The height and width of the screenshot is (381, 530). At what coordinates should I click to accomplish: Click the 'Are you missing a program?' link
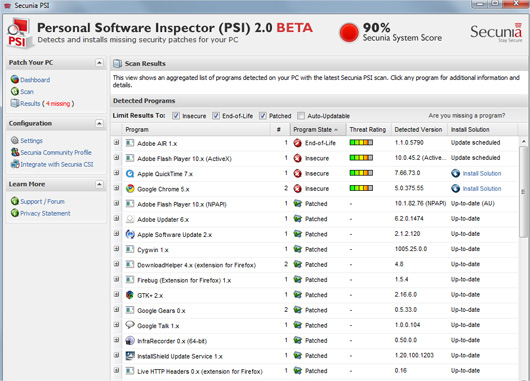pyautogui.click(x=467, y=116)
